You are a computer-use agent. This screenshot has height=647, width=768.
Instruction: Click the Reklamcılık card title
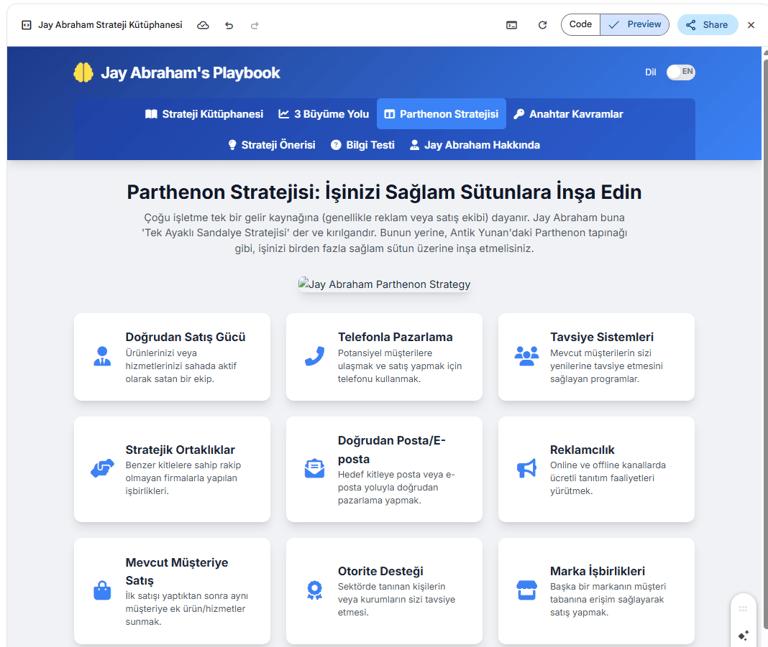point(582,450)
